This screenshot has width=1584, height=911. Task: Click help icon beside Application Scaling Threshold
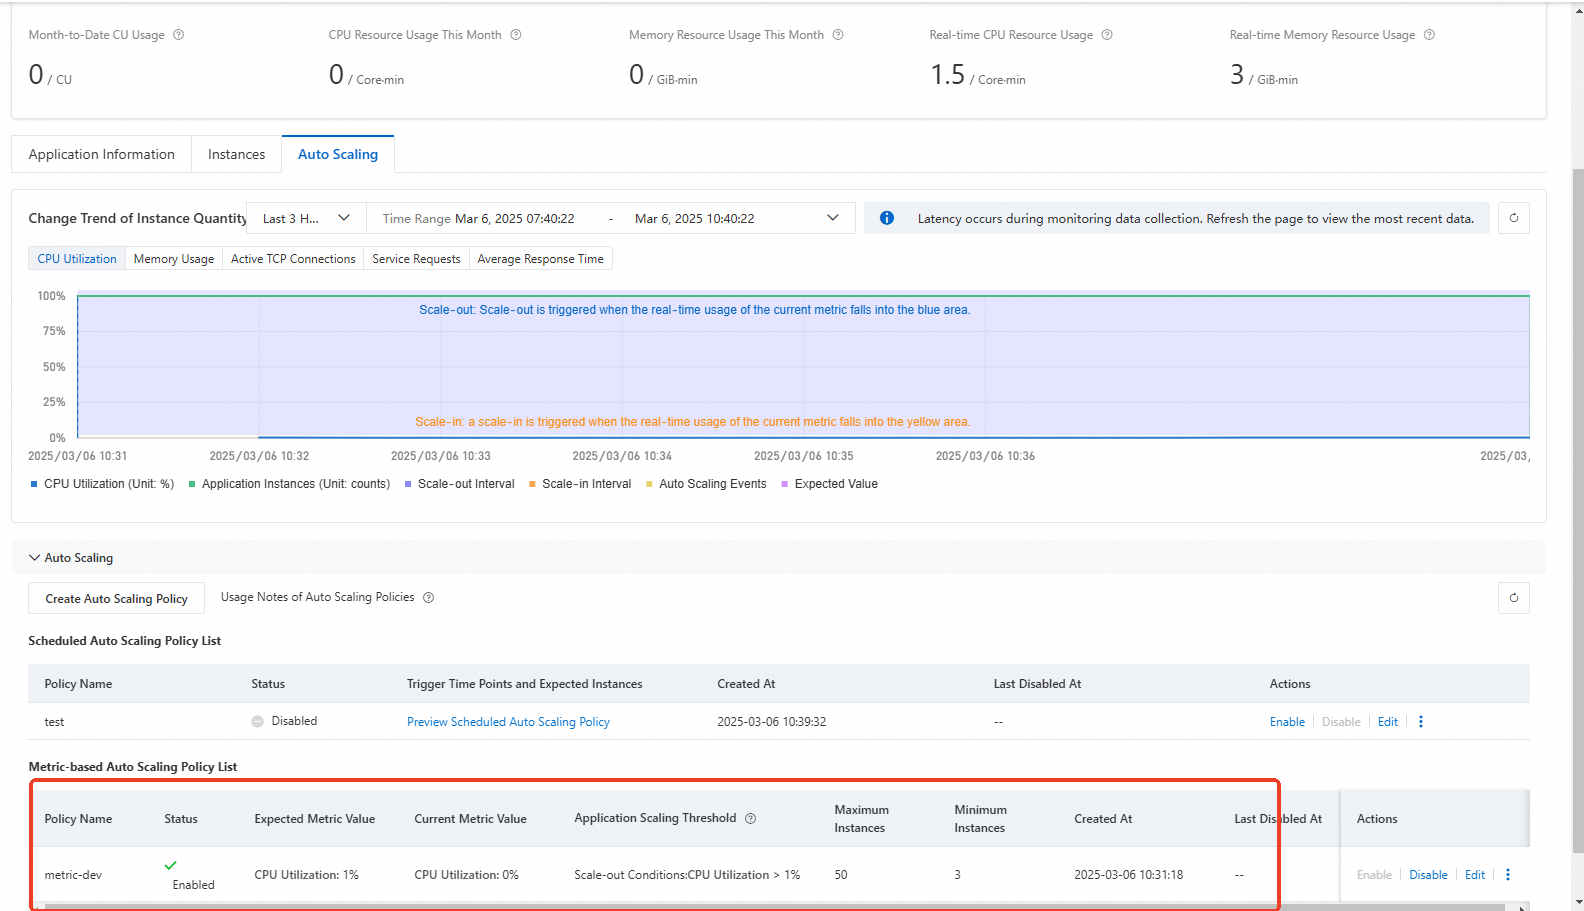tap(750, 819)
